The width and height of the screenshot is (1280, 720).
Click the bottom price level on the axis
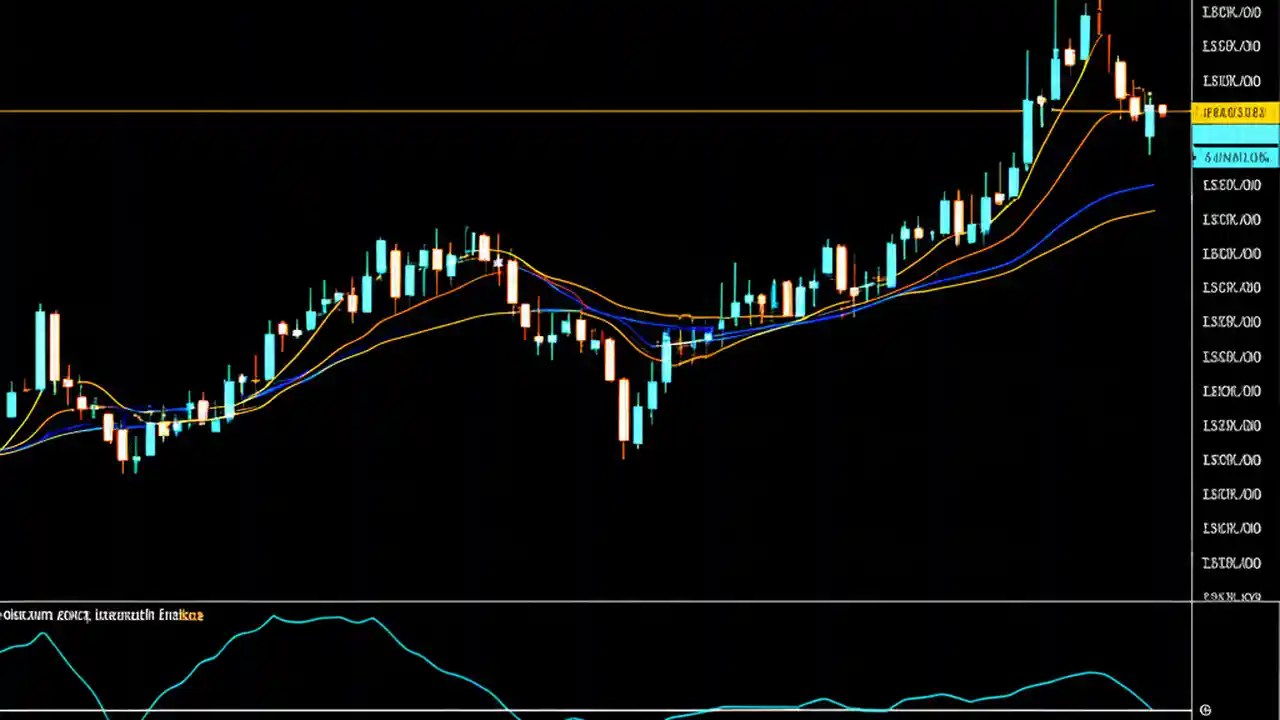[x=1231, y=595]
